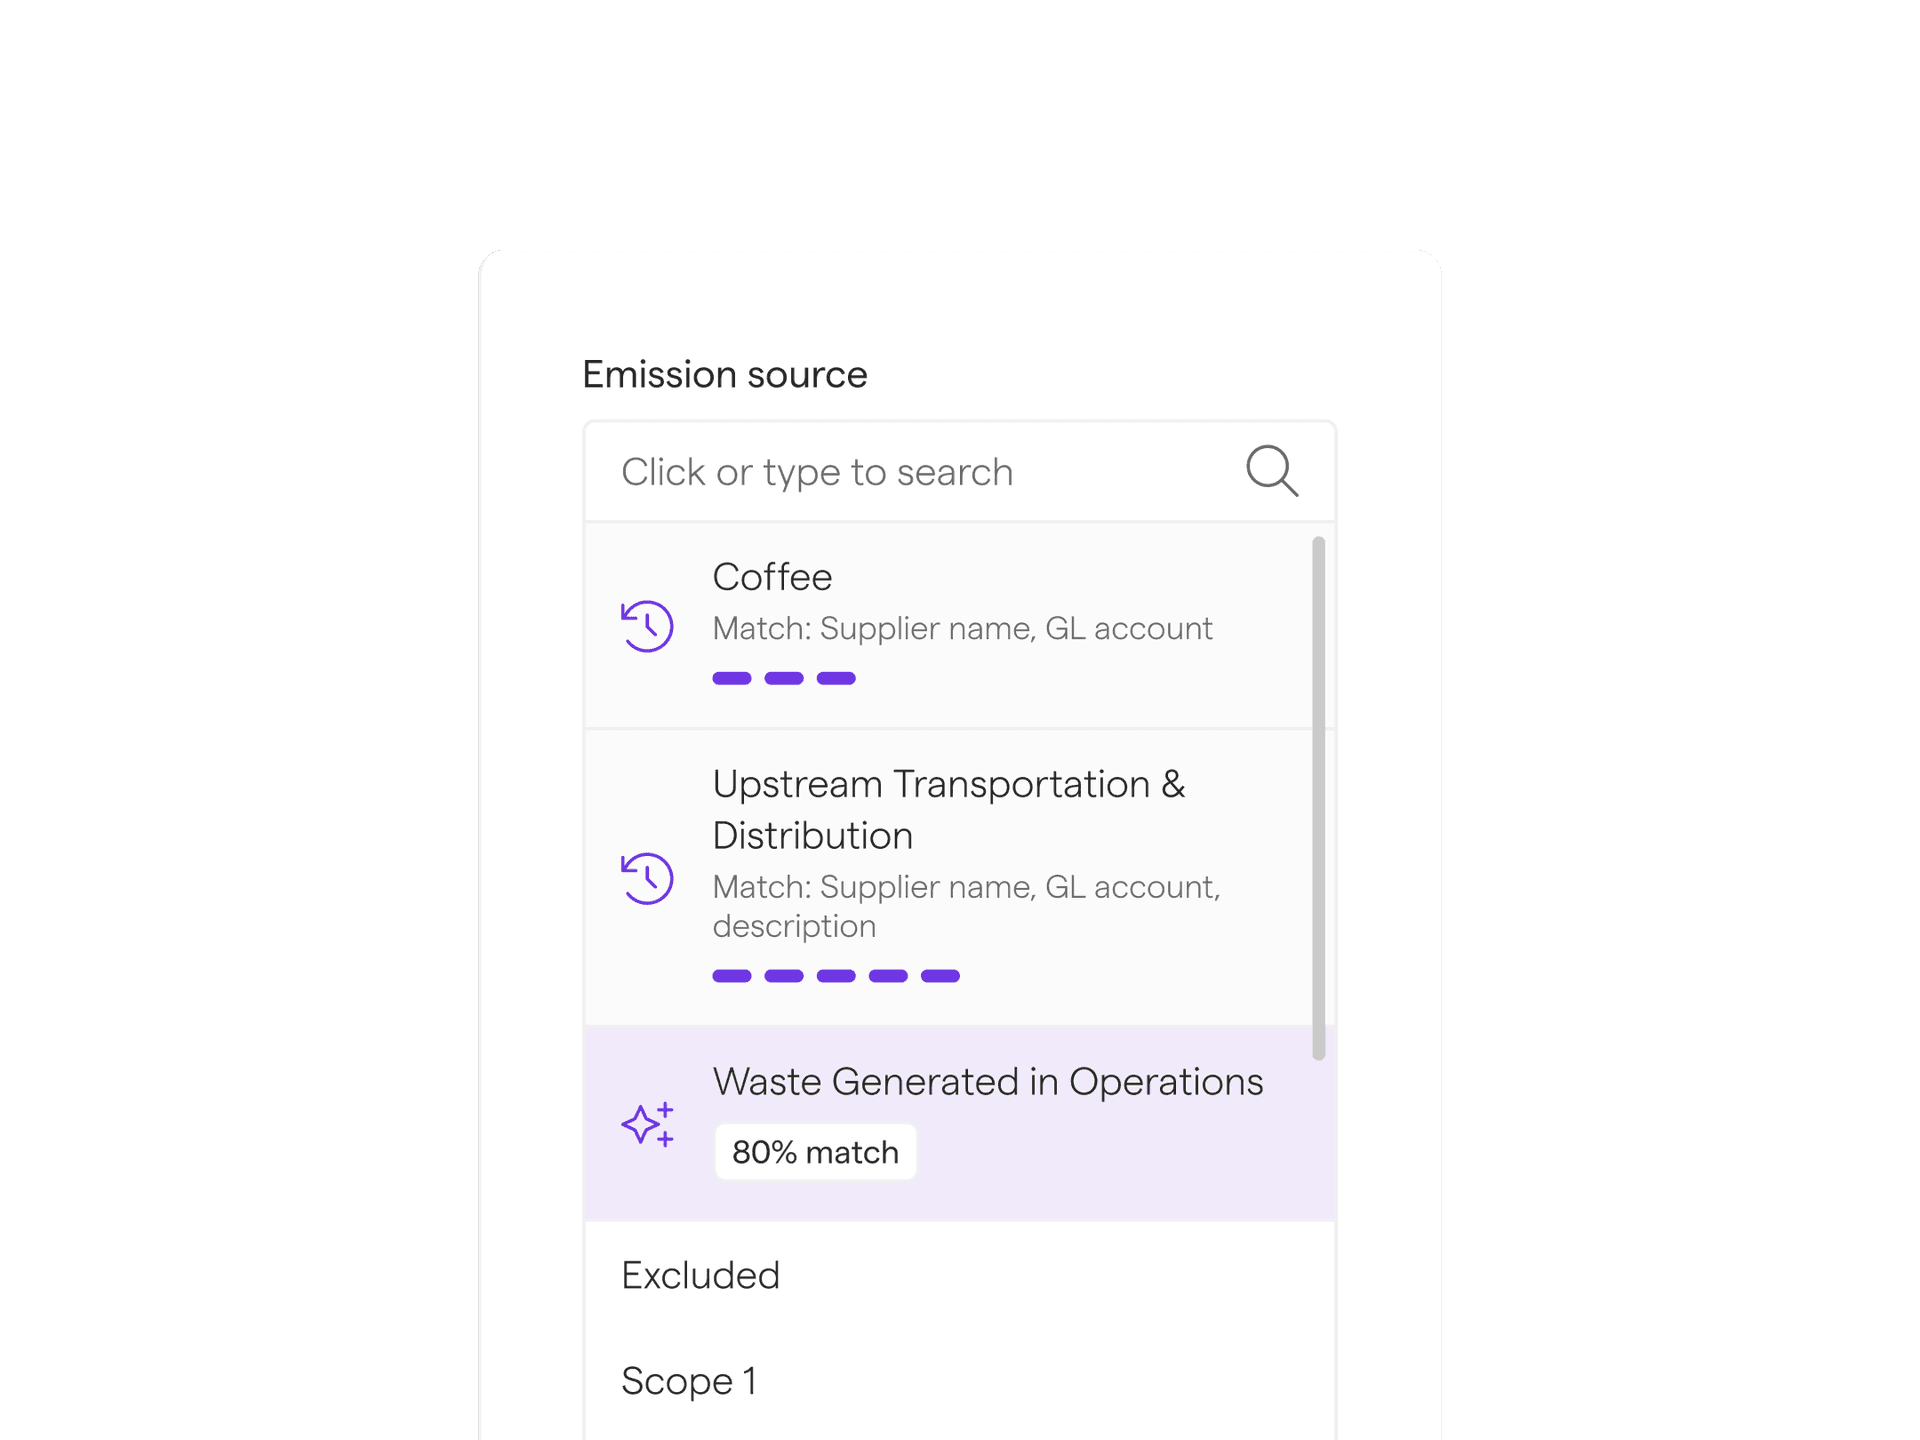
Task: Click the dropdown list vertical scrollbar
Action: tap(1318, 798)
